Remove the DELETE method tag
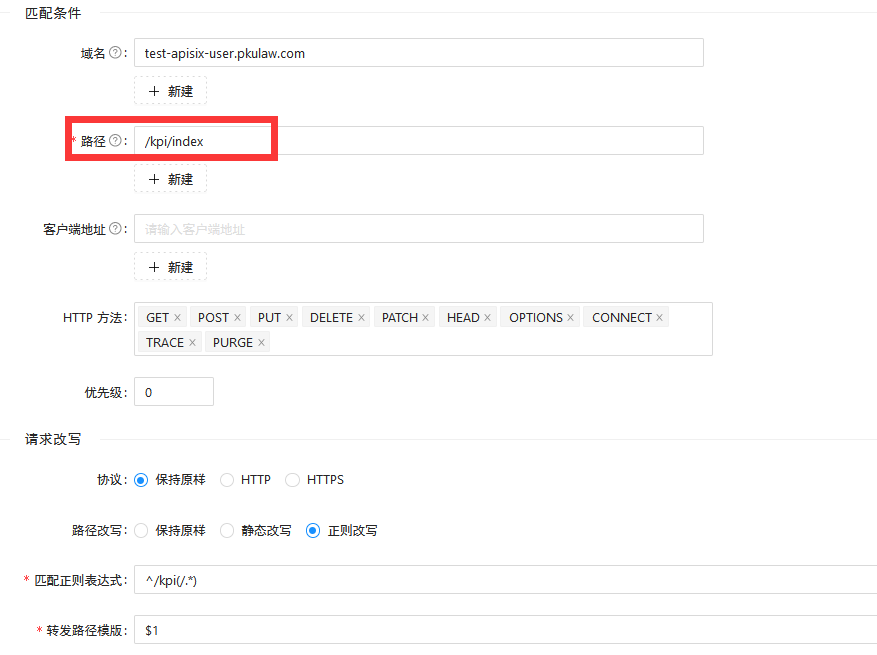This screenshot has height=655, width=877. [361, 318]
